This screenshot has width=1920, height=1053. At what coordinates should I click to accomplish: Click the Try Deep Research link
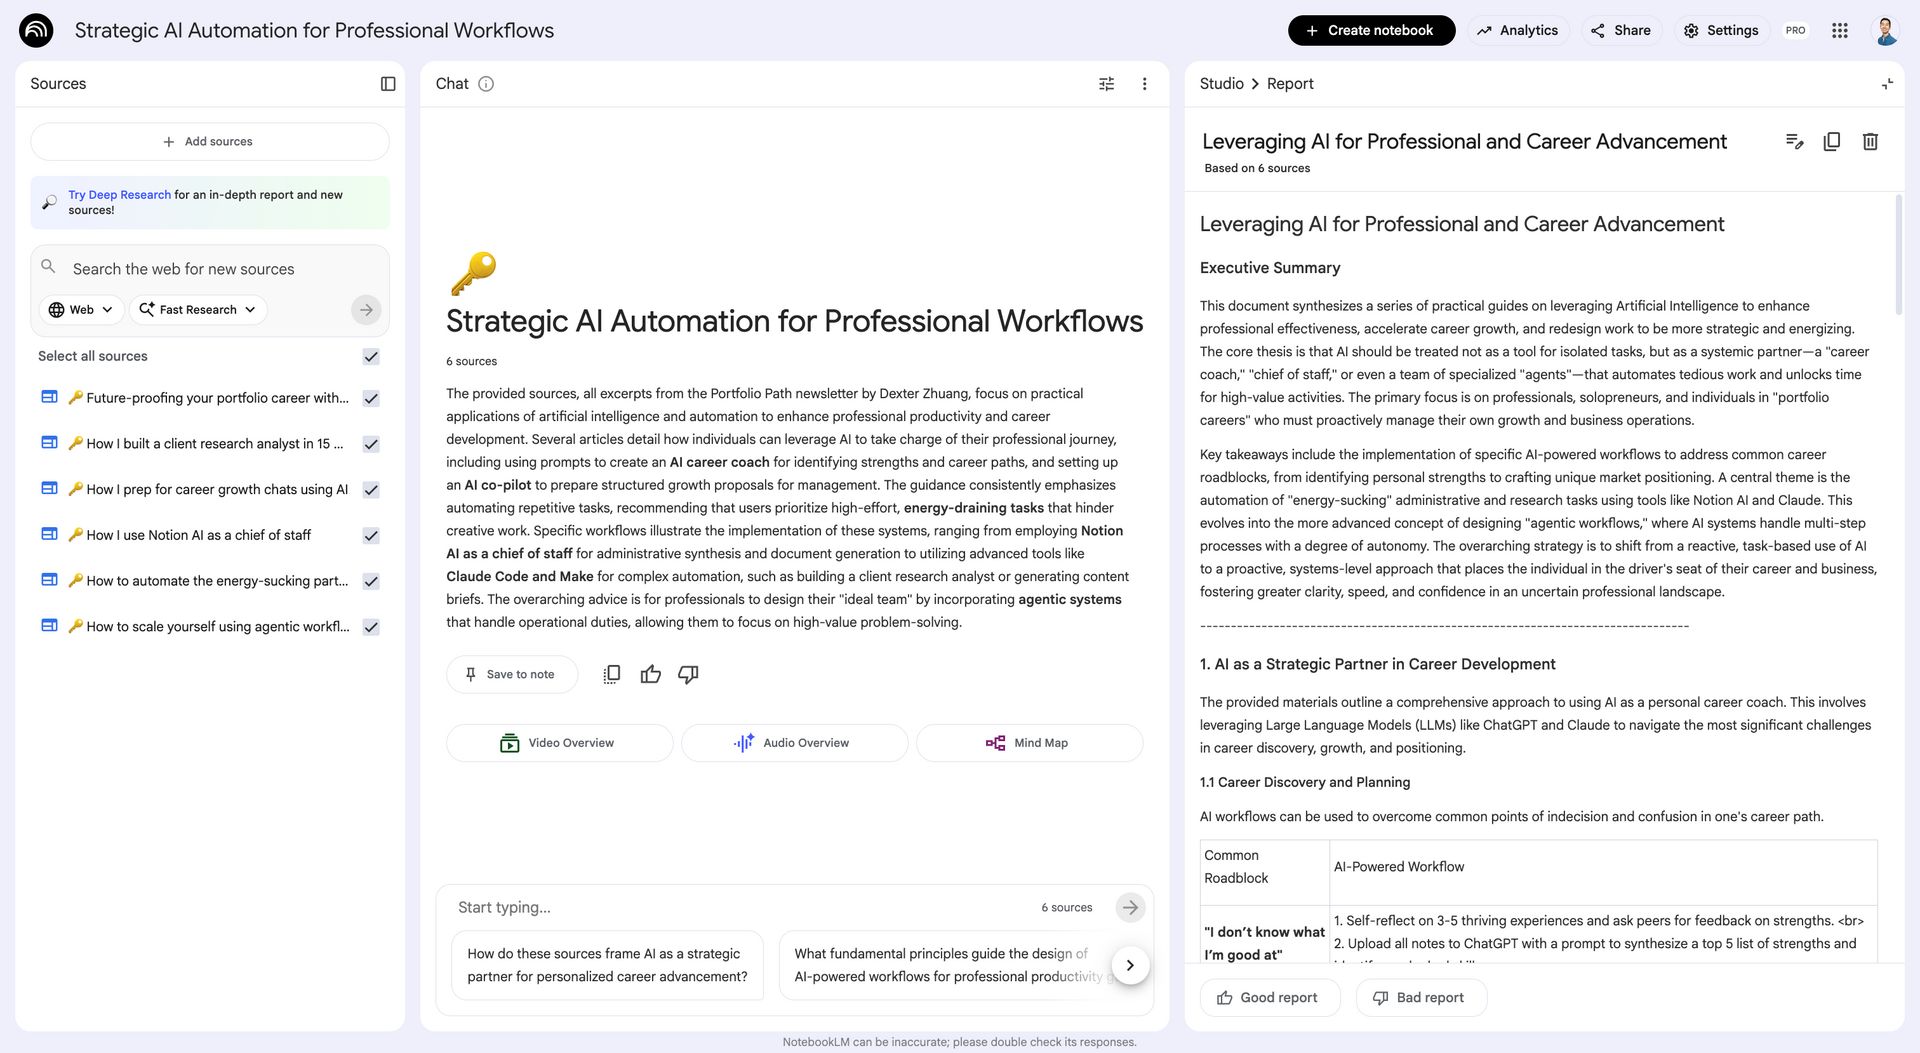(x=119, y=195)
